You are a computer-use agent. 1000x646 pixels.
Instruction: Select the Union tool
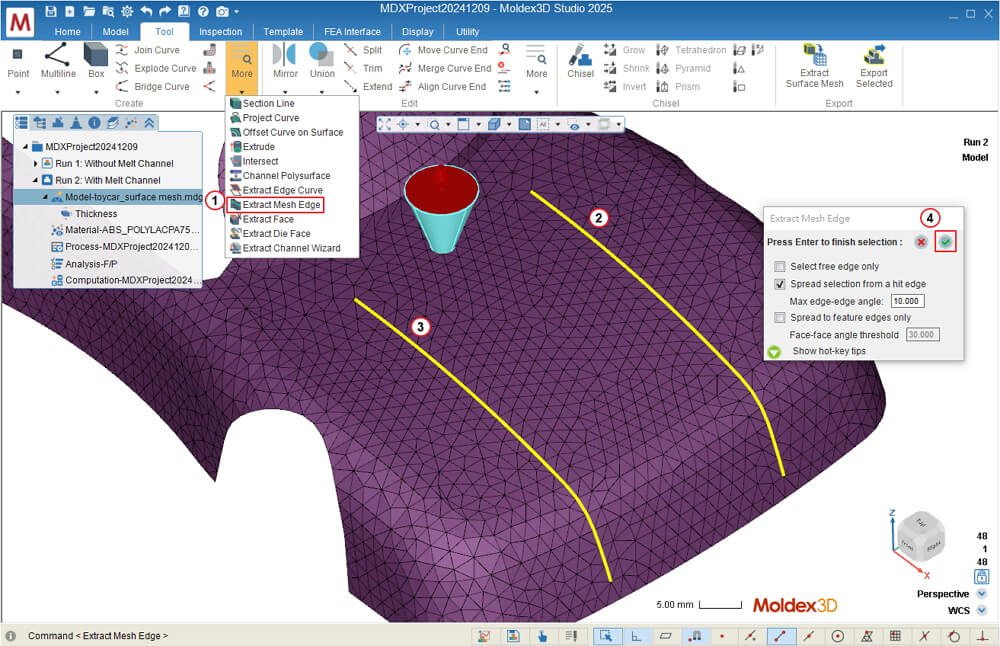[322, 62]
